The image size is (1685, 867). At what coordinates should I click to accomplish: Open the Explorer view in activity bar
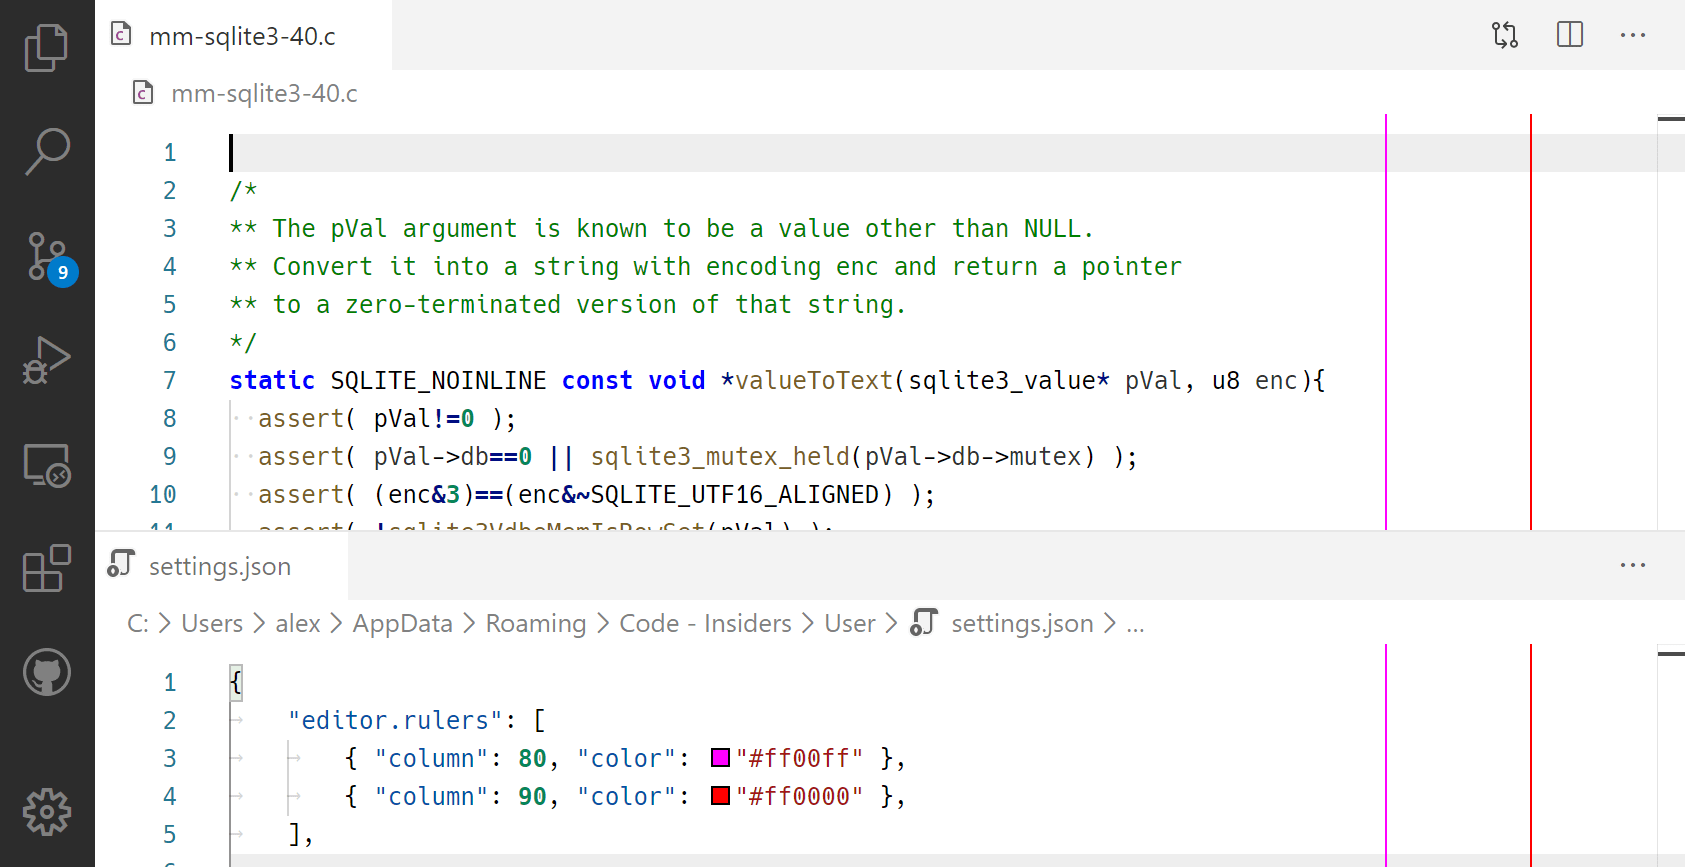[46, 47]
